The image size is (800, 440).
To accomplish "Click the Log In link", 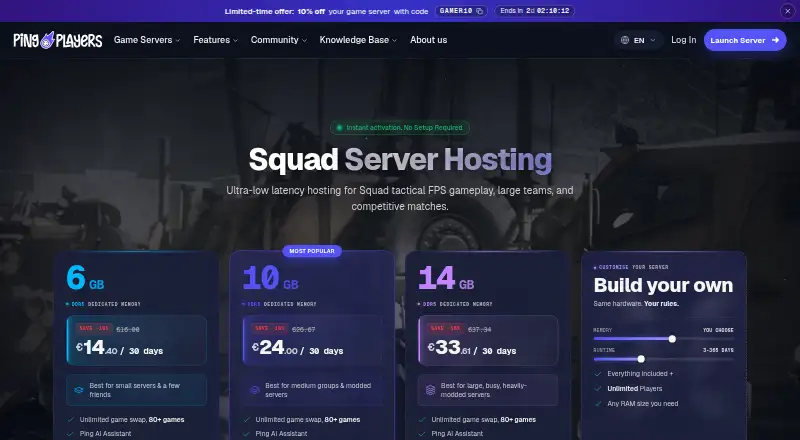I will [684, 40].
